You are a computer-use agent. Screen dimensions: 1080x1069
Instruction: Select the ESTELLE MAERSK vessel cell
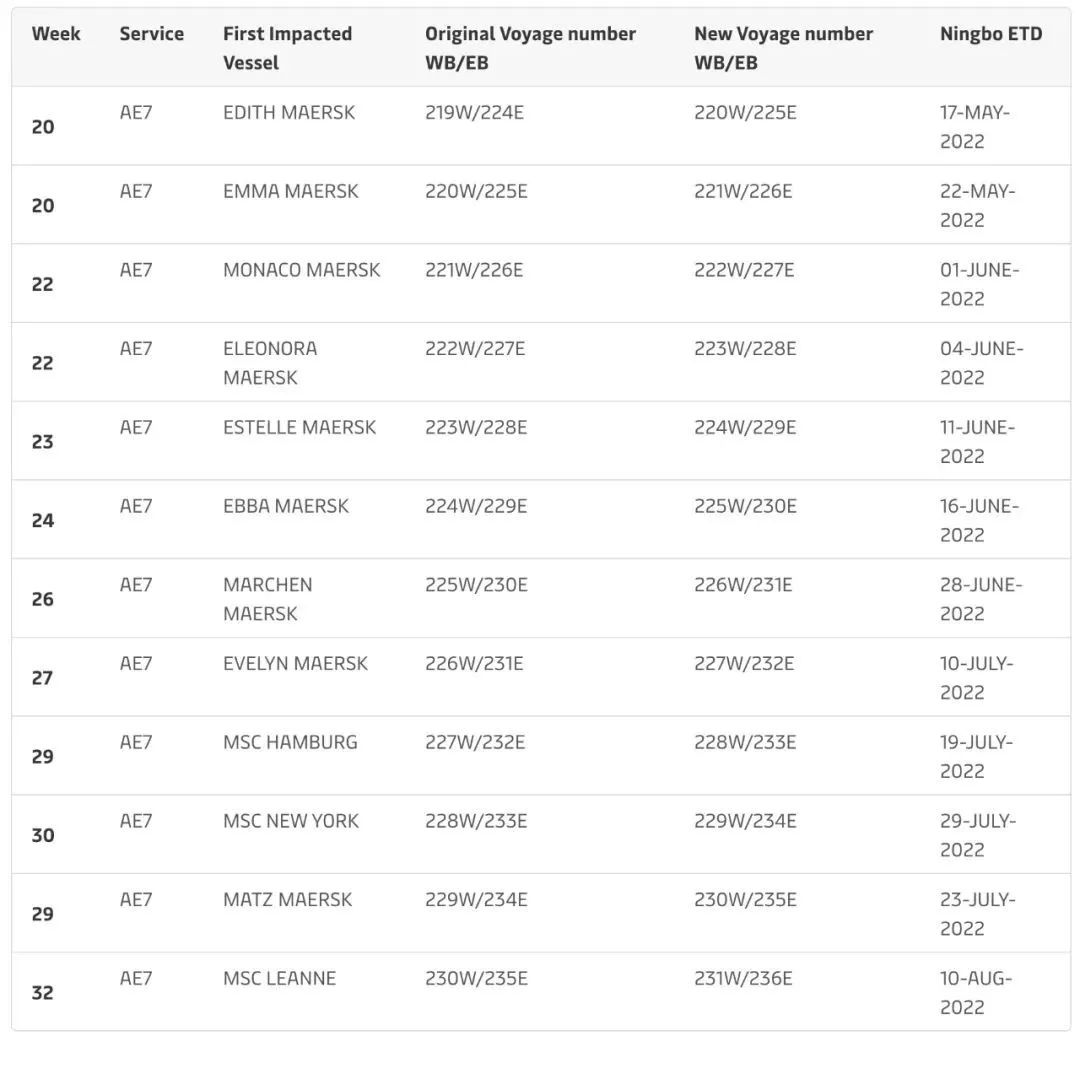tap(299, 428)
